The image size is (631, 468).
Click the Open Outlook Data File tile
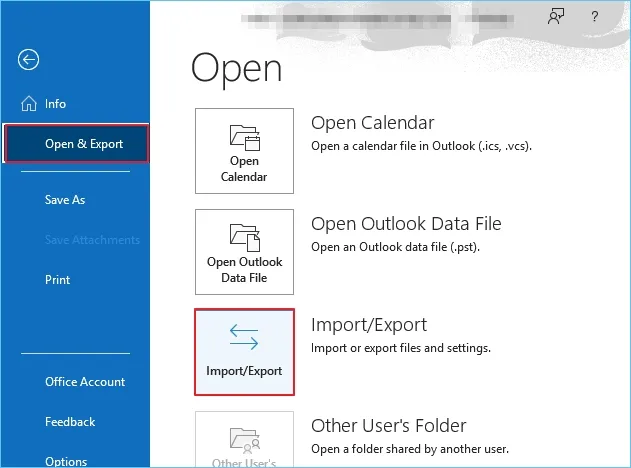(x=244, y=252)
